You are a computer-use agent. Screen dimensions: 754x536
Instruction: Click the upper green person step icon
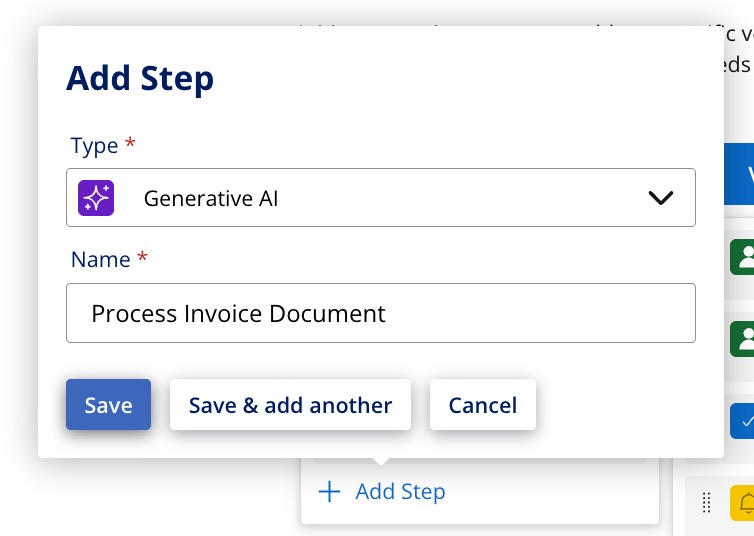[x=742, y=257]
